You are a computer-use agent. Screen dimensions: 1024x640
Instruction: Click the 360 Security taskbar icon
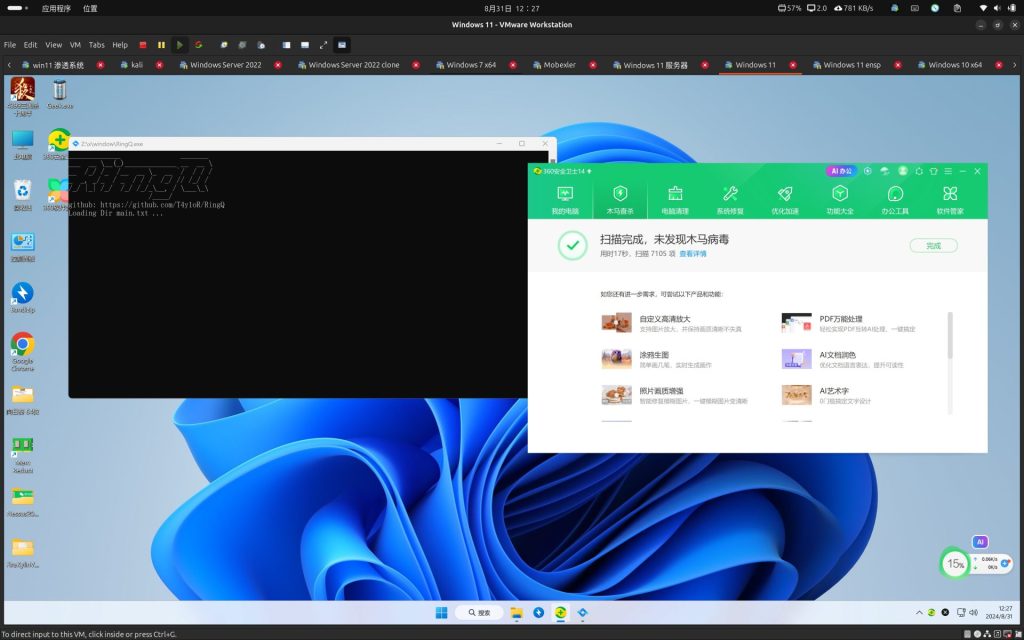[x=560, y=613]
